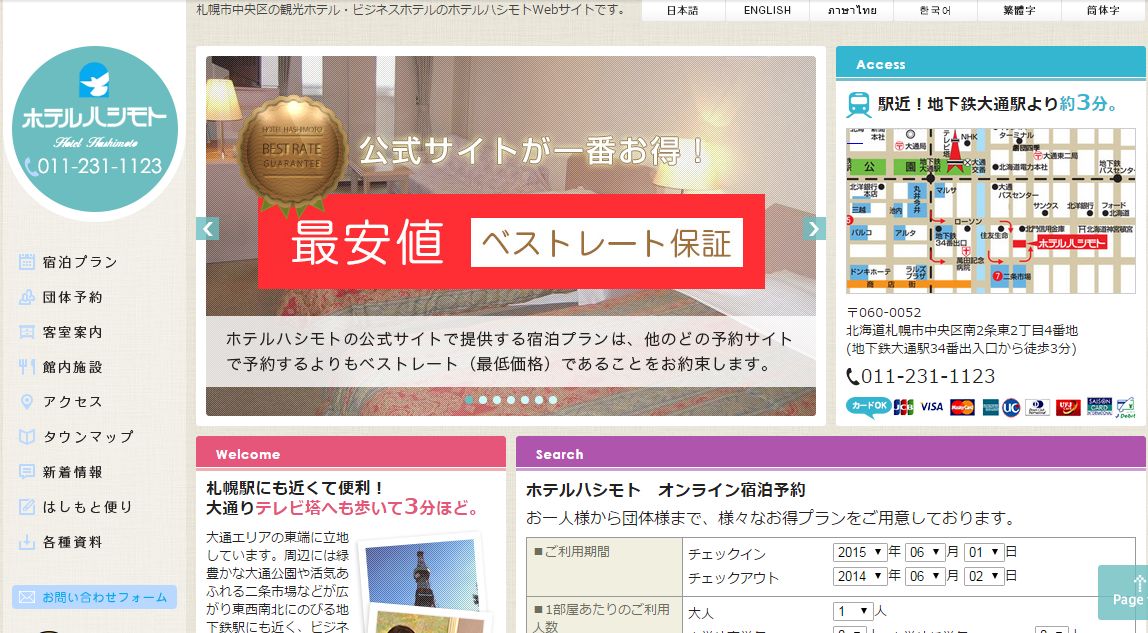This screenshot has width=1148, height=633.
Task: Open タウンマップ folded map icon
Action: [x=26, y=437]
